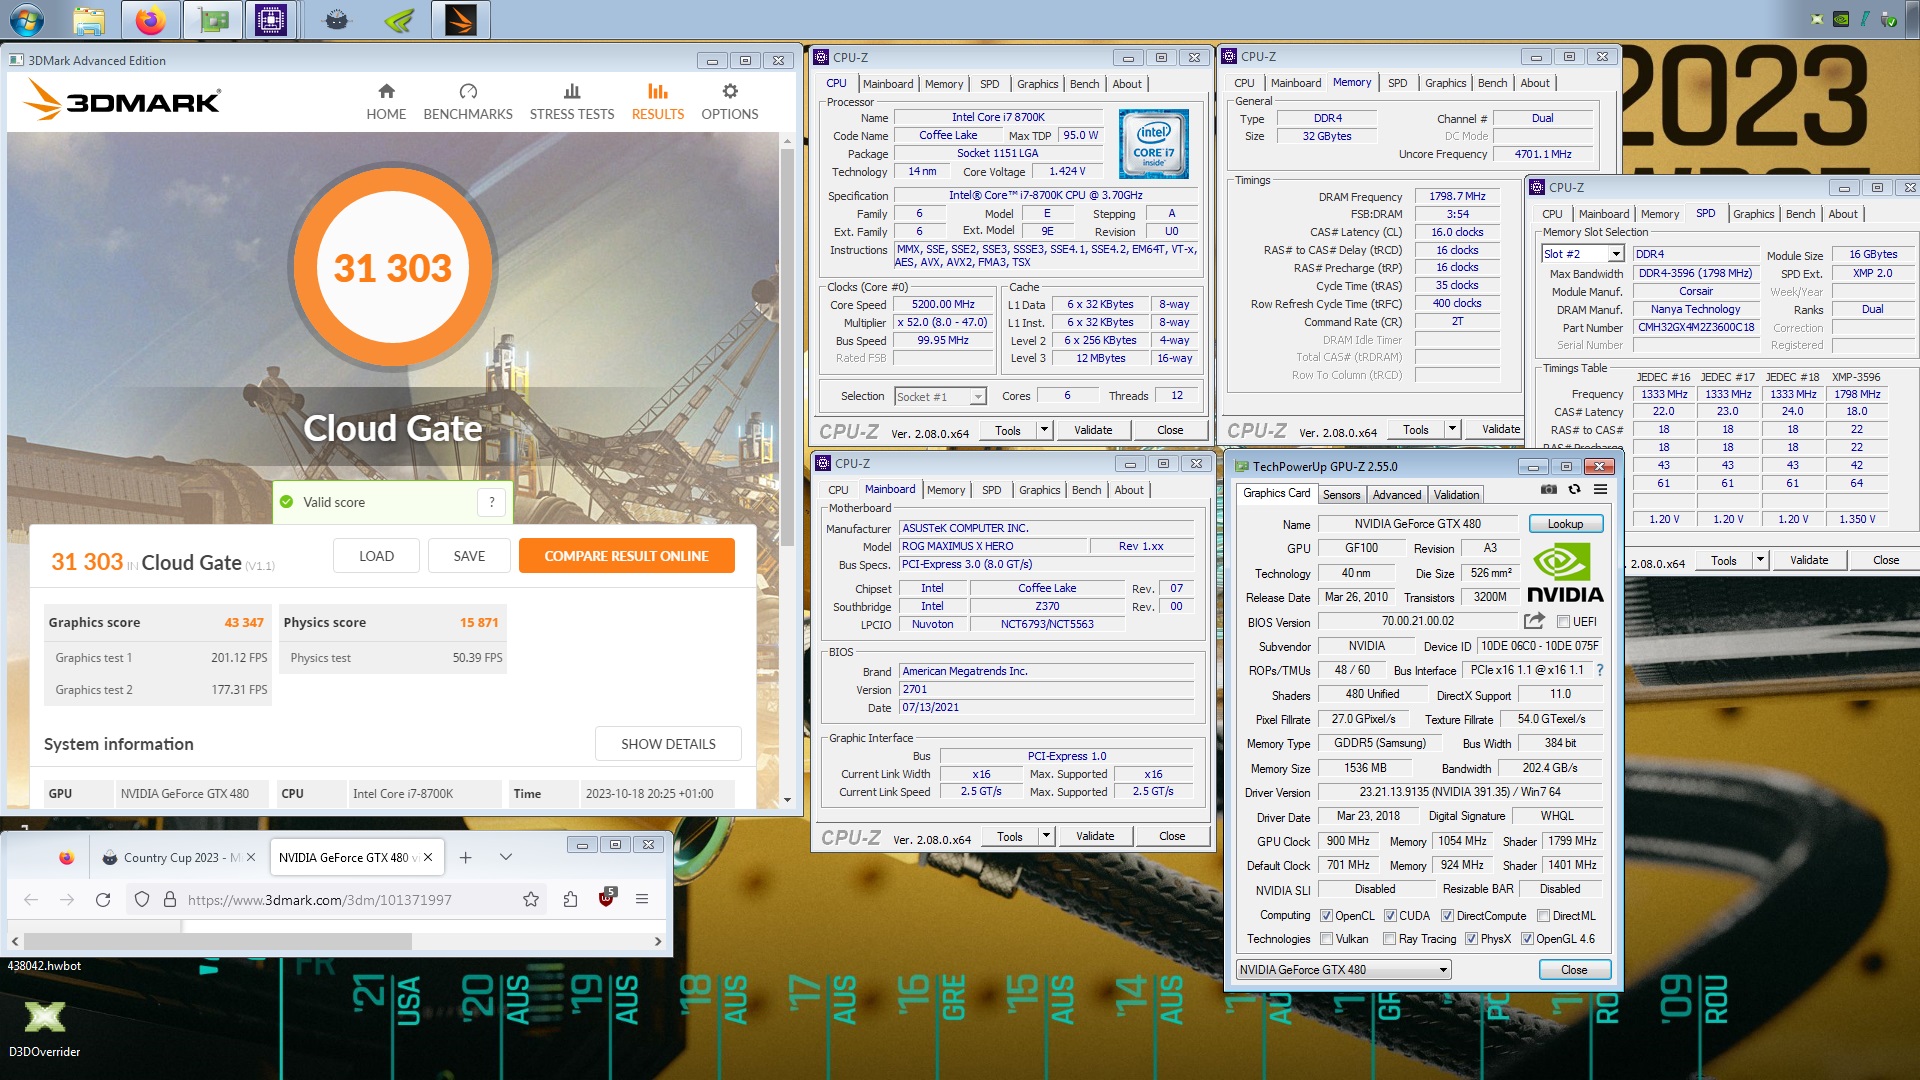The image size is (1920, 1080).
Task: Open 3DMark Stress Tests section
Action: 572,102
